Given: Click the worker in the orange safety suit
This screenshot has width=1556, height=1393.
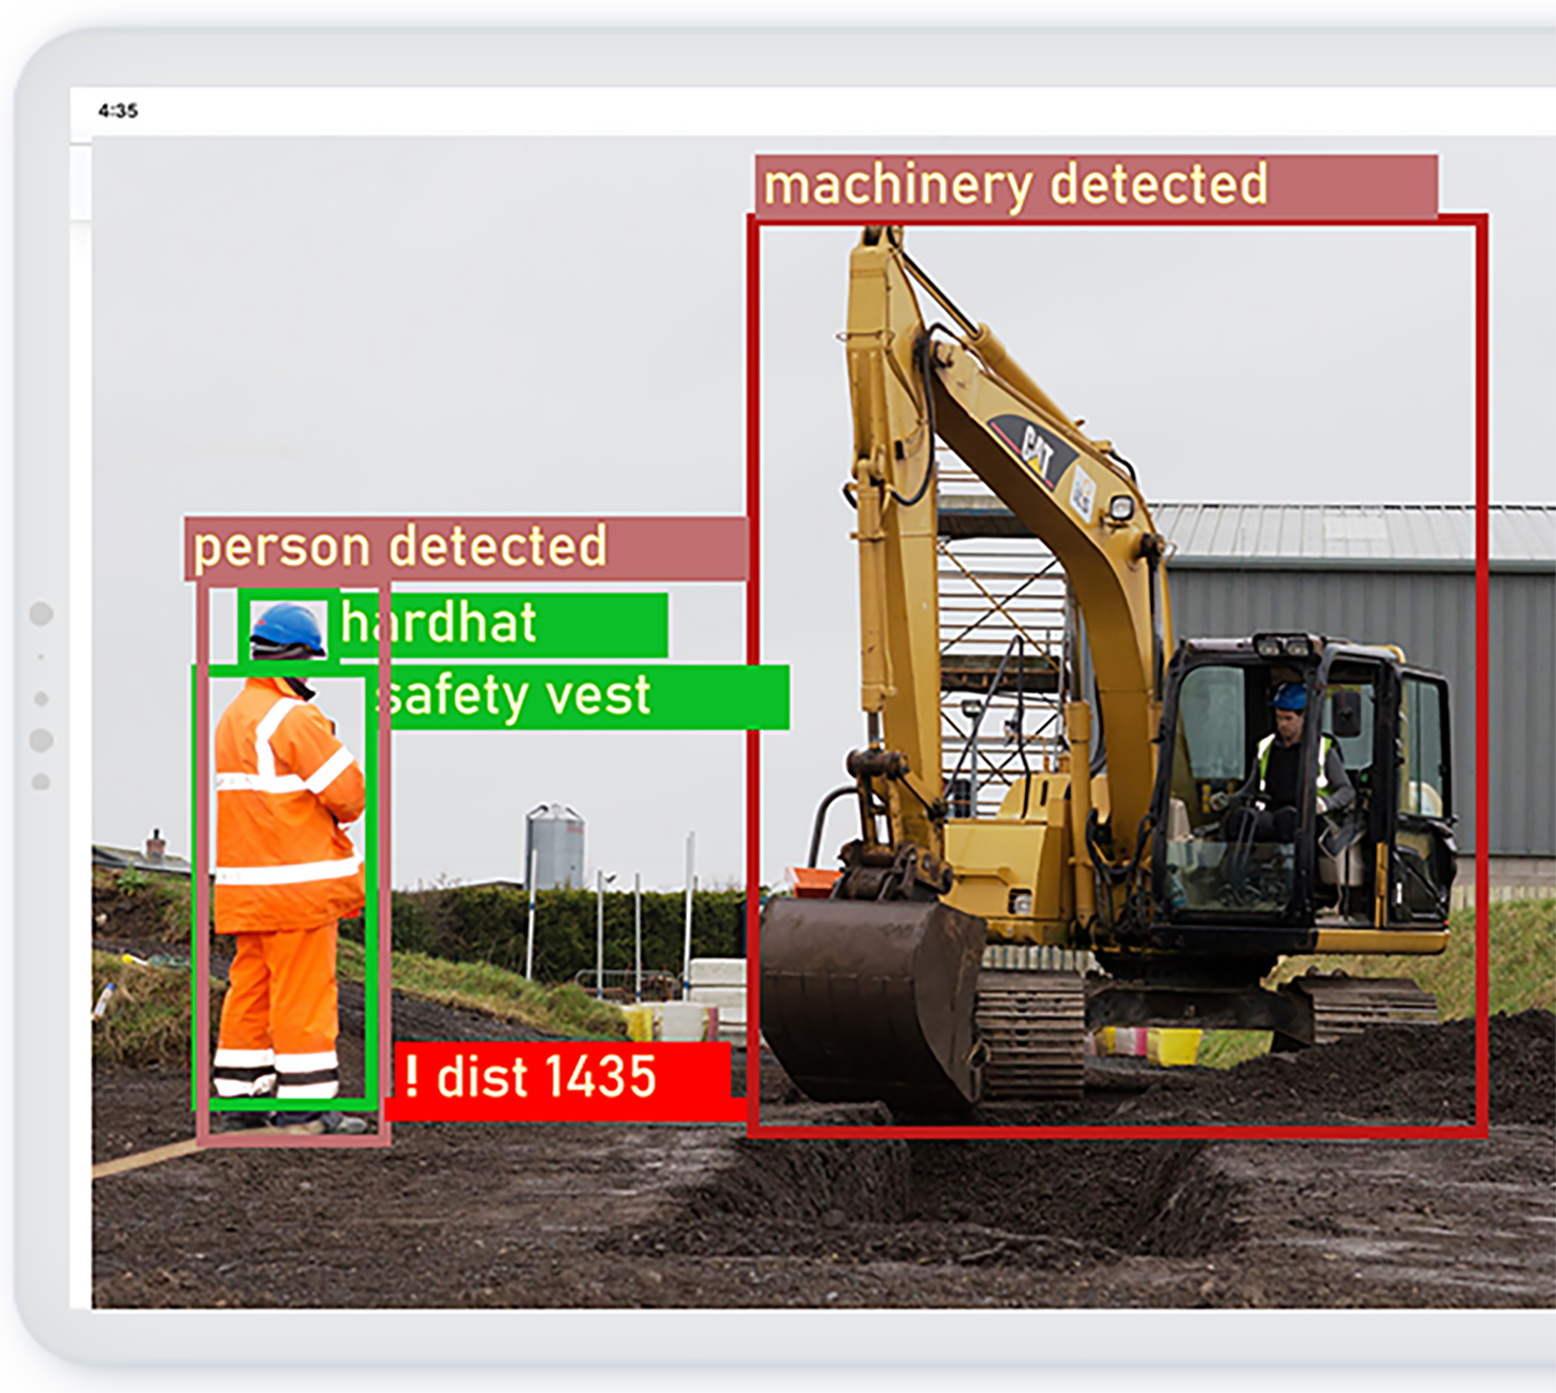Looking at the screenshot, I should pyautogui.click(x=283, y=880).
